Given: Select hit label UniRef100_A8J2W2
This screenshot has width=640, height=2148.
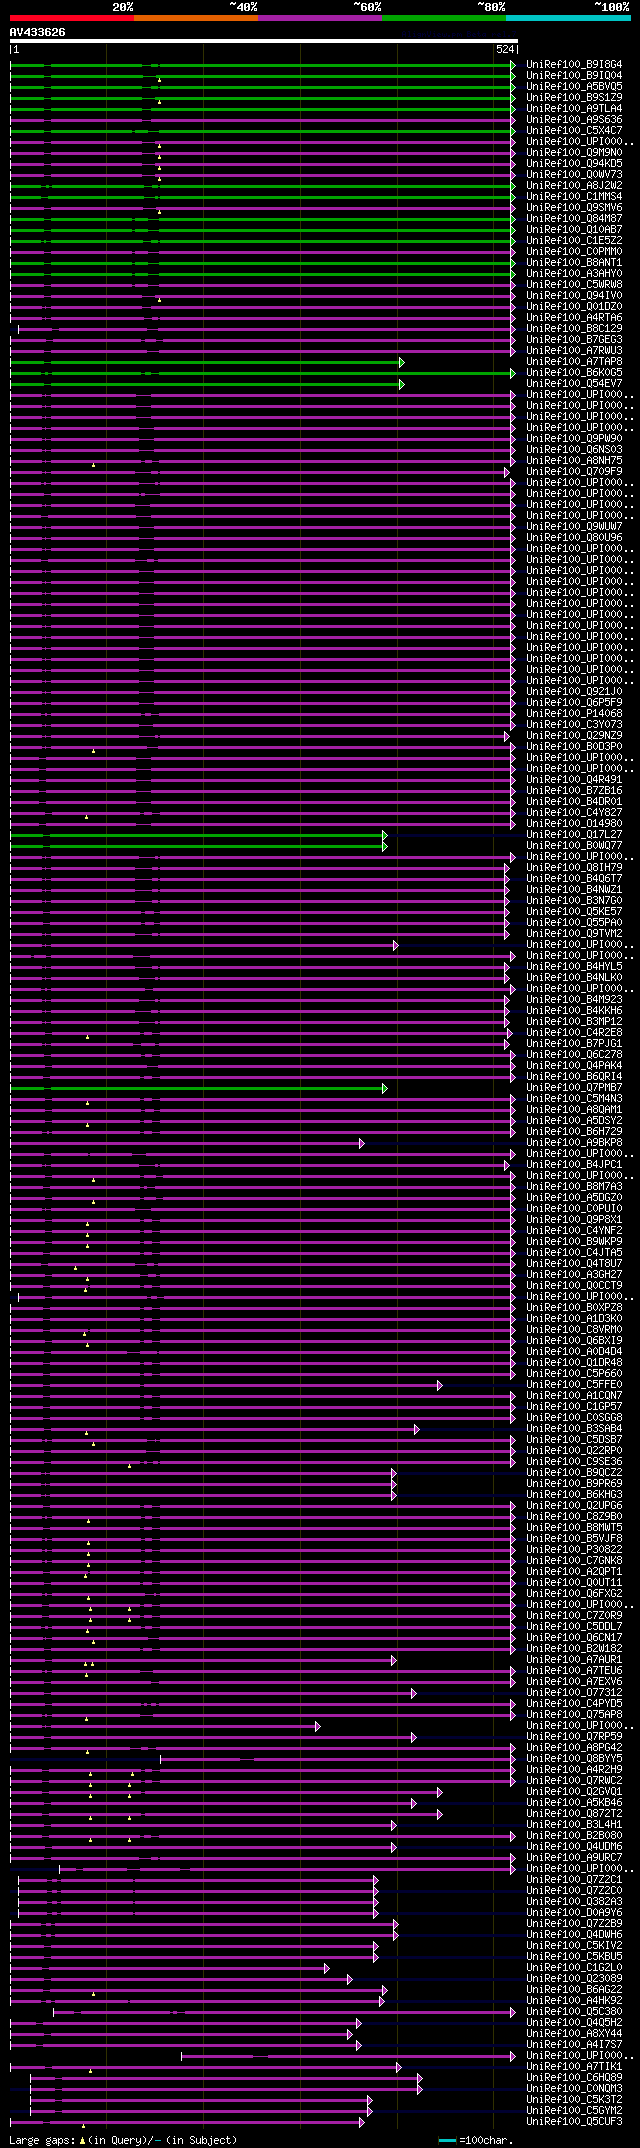Looking at the screenshot, I should coord(574,185).
